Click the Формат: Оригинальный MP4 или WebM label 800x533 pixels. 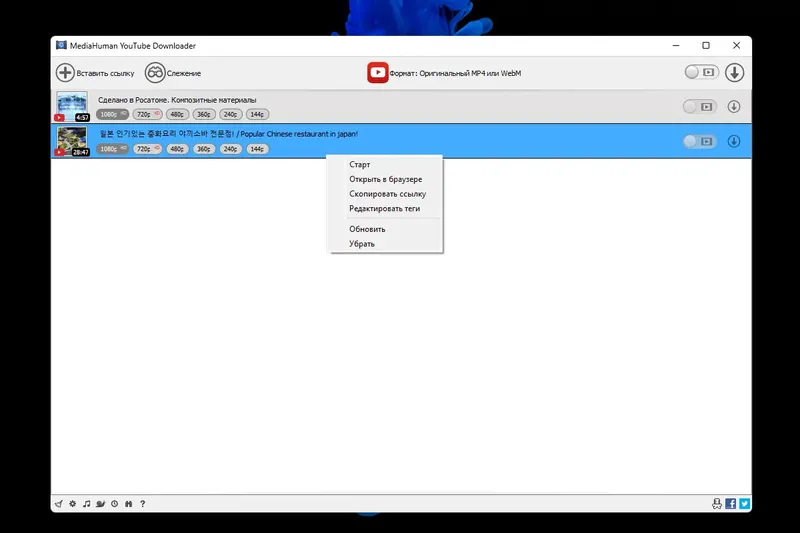455,73
